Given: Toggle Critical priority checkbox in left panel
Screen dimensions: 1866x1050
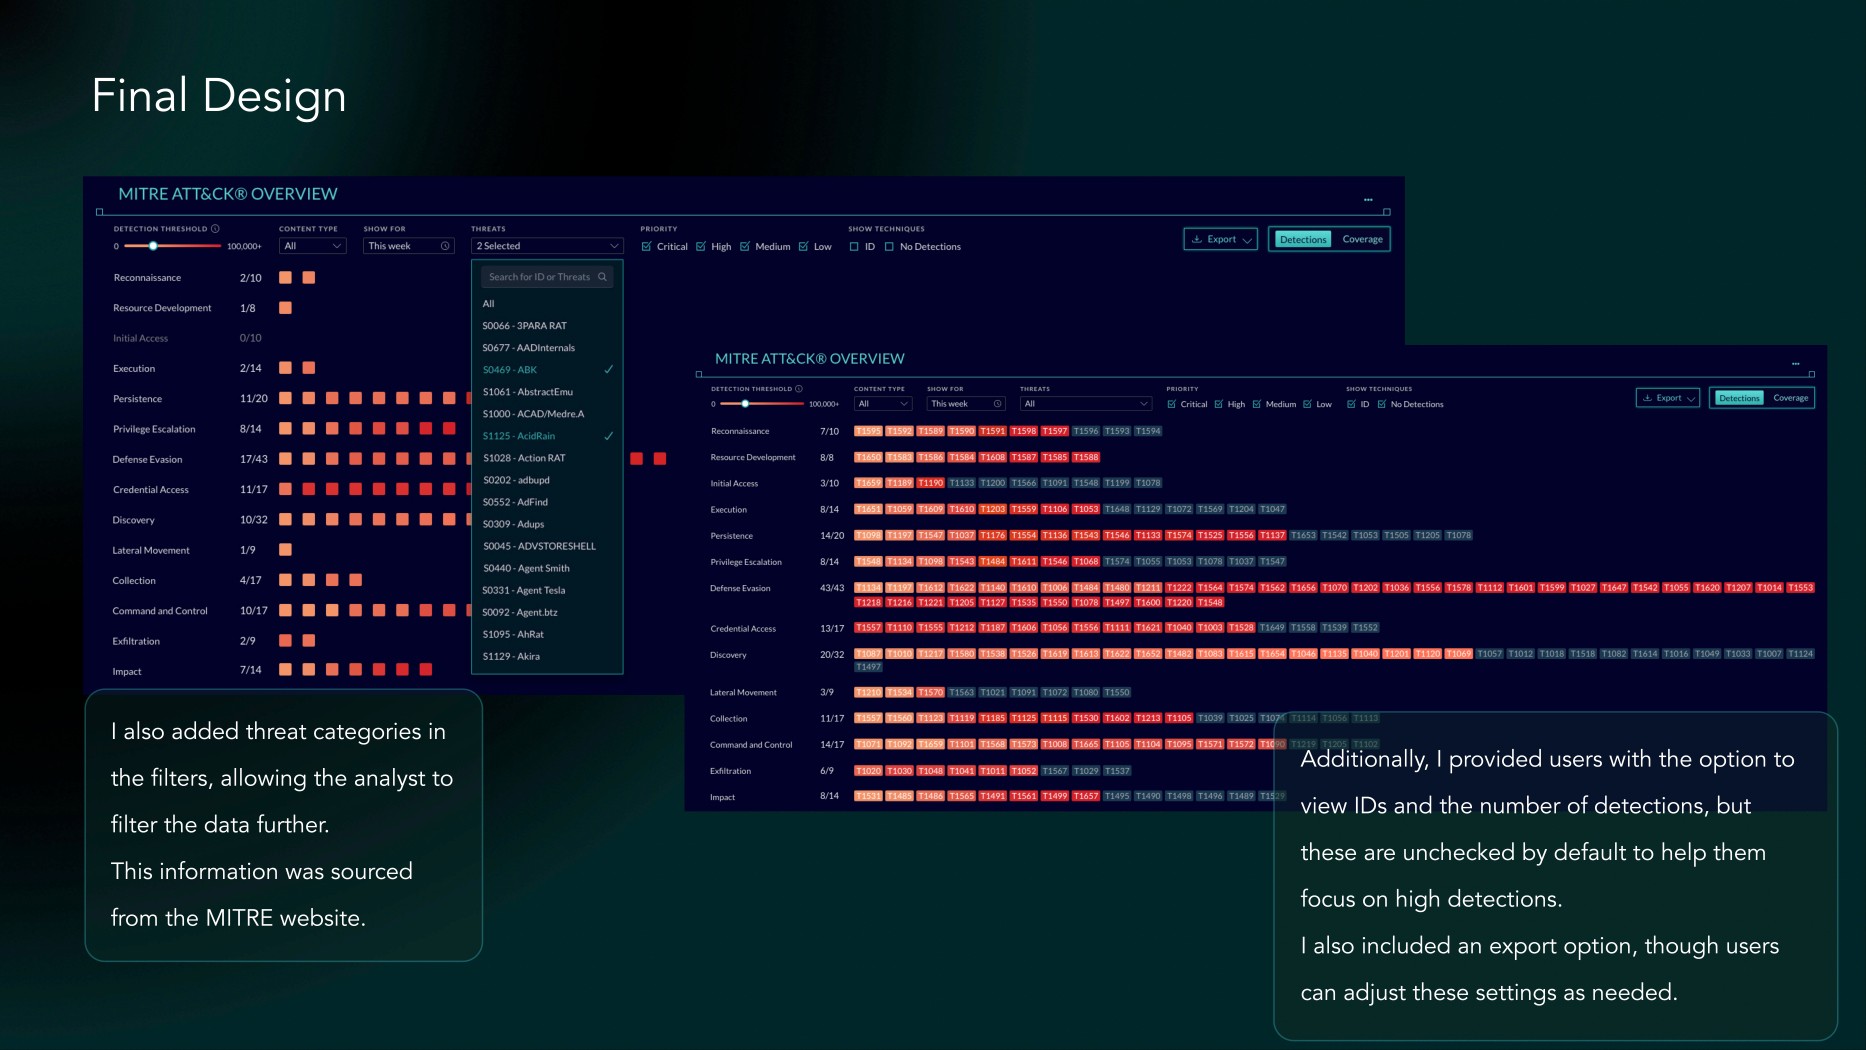Looking at the screenshot, I should [x=646, y=246].
